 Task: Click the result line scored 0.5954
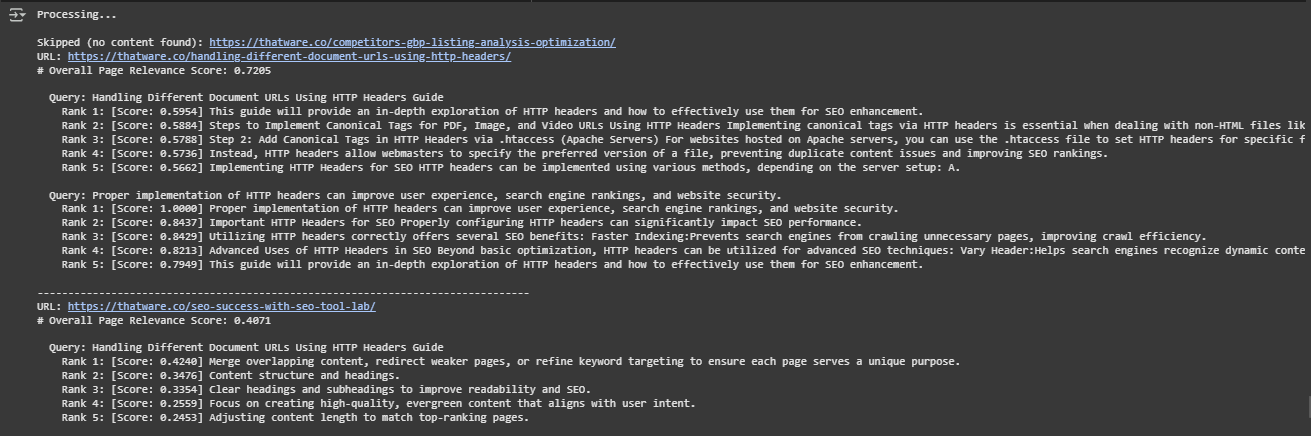[492, 111]
